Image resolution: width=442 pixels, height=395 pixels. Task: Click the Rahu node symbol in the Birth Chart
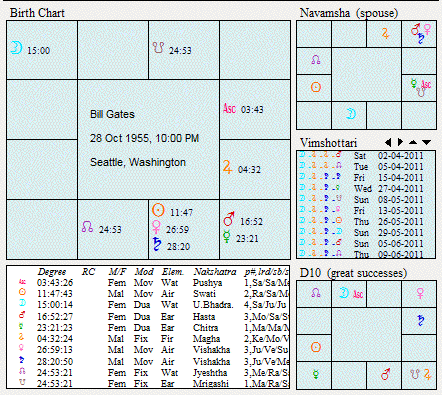(x=87, y=227)
